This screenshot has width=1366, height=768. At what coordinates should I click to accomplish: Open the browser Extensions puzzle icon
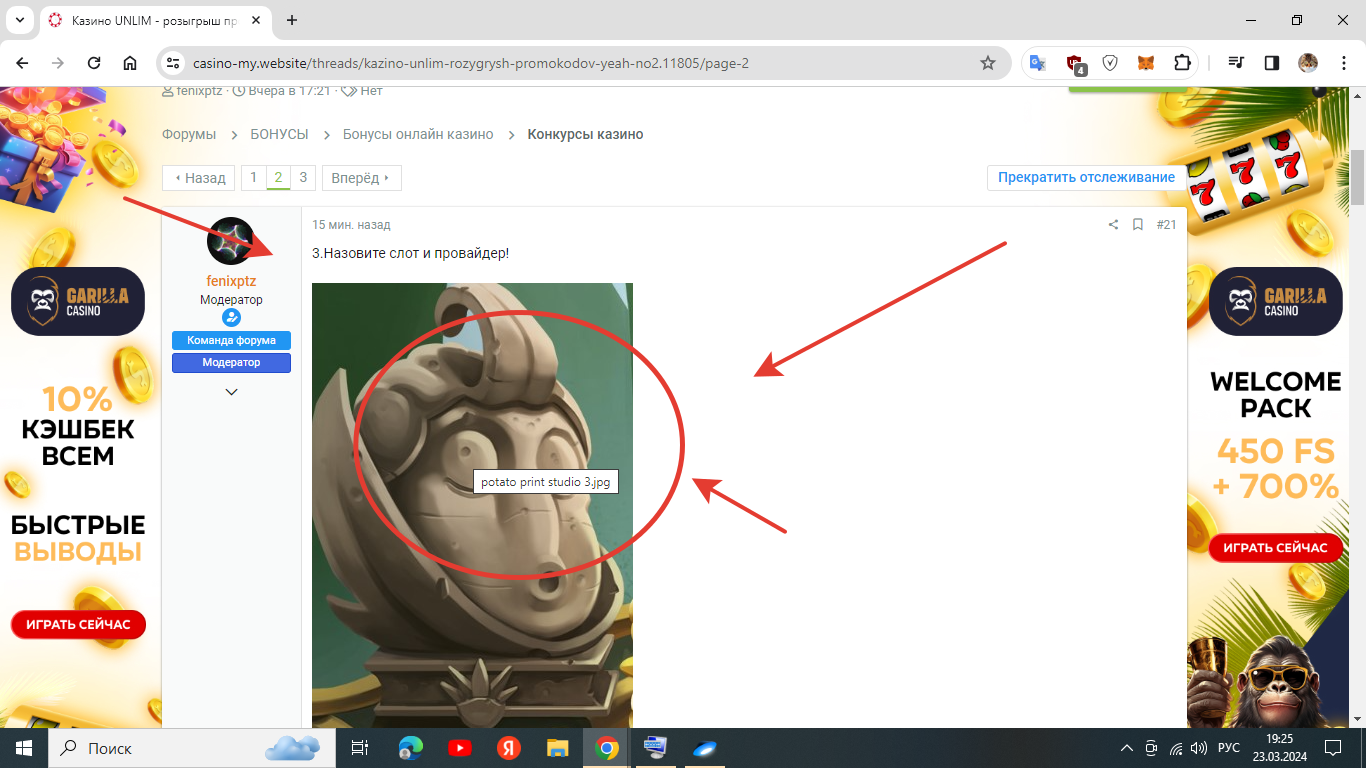[1182, 63]
